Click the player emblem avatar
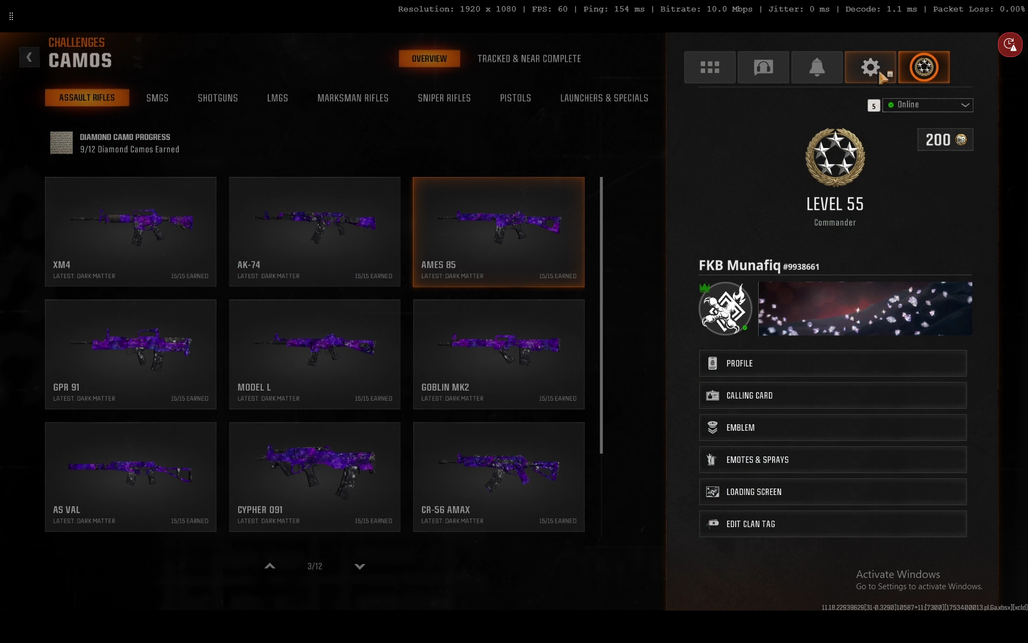This screenshot has width=1028, height=643. 725,309
